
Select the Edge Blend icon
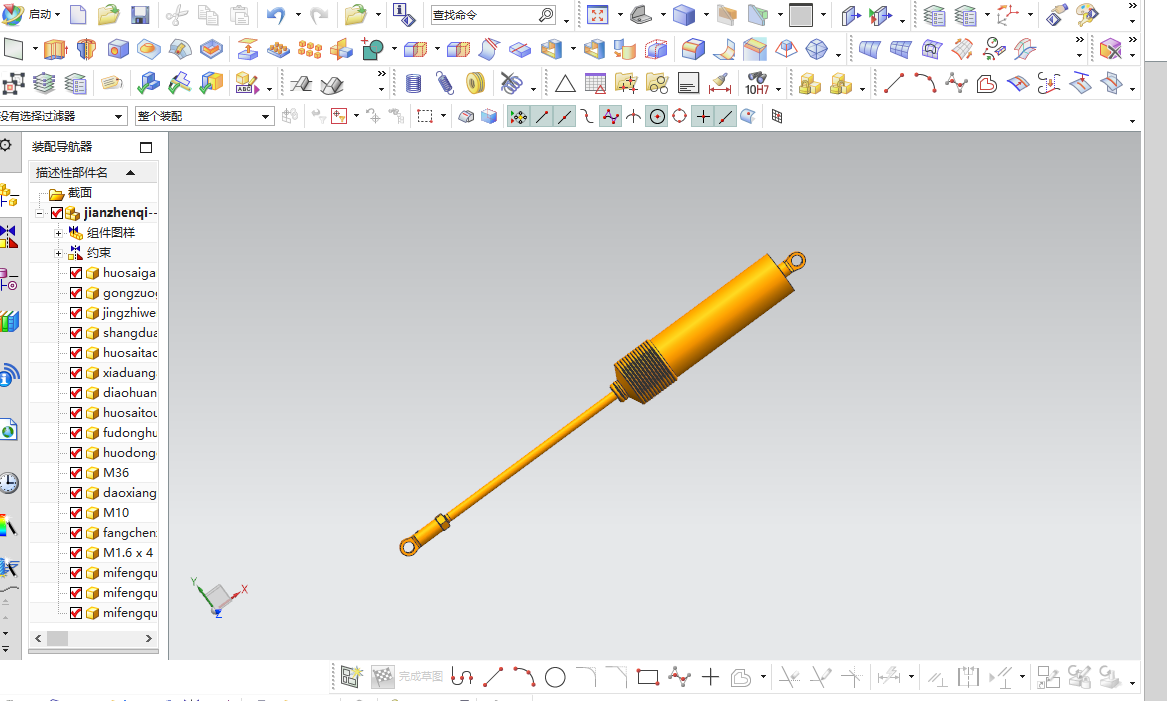coord(693,49)
